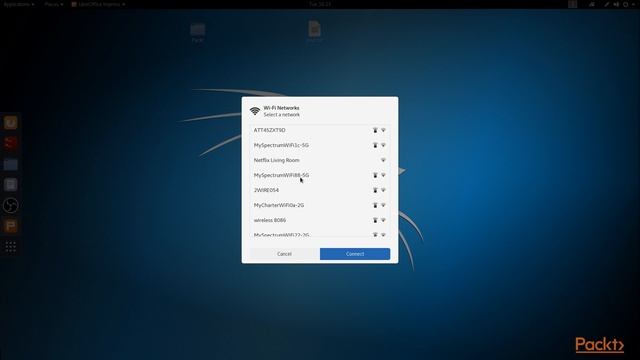The image size is (640, 360).
Task: Click the gray document icon in the dock
Action: point(11,185)
